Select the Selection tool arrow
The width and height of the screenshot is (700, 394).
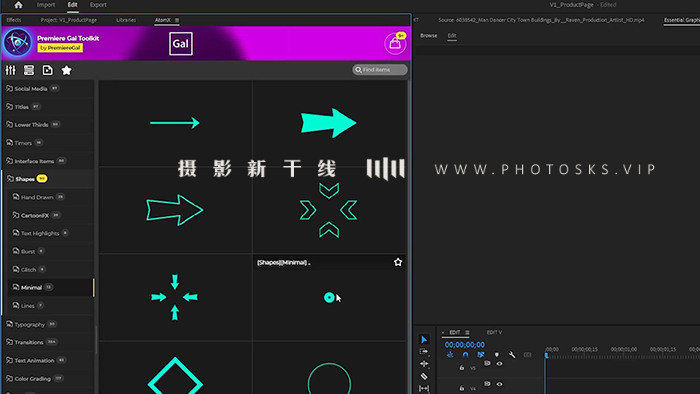(x=424, y=340)
